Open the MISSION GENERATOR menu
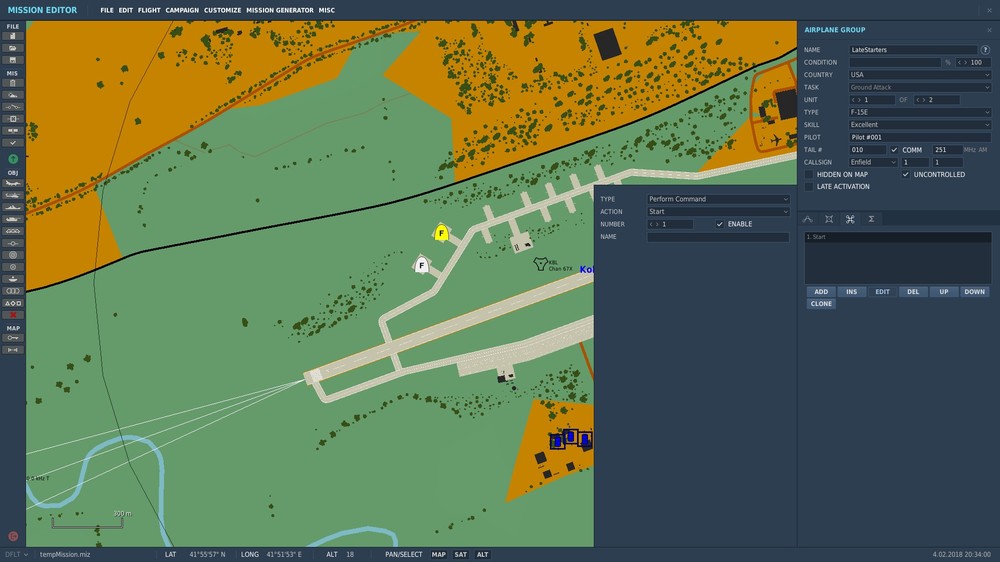 click(x=280, y=10)
